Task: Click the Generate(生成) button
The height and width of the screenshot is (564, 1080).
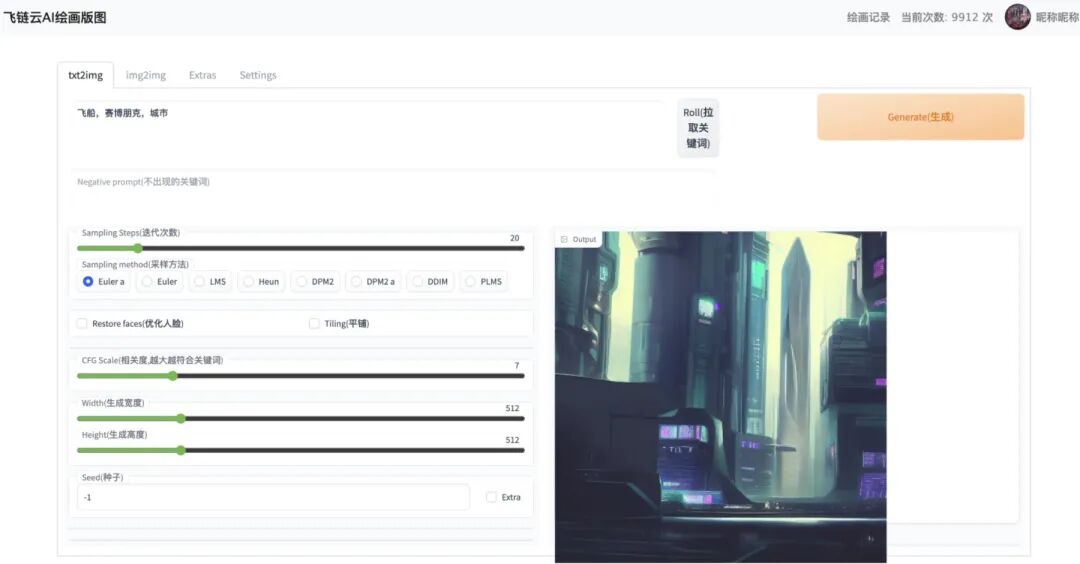Action: point(920,117)
